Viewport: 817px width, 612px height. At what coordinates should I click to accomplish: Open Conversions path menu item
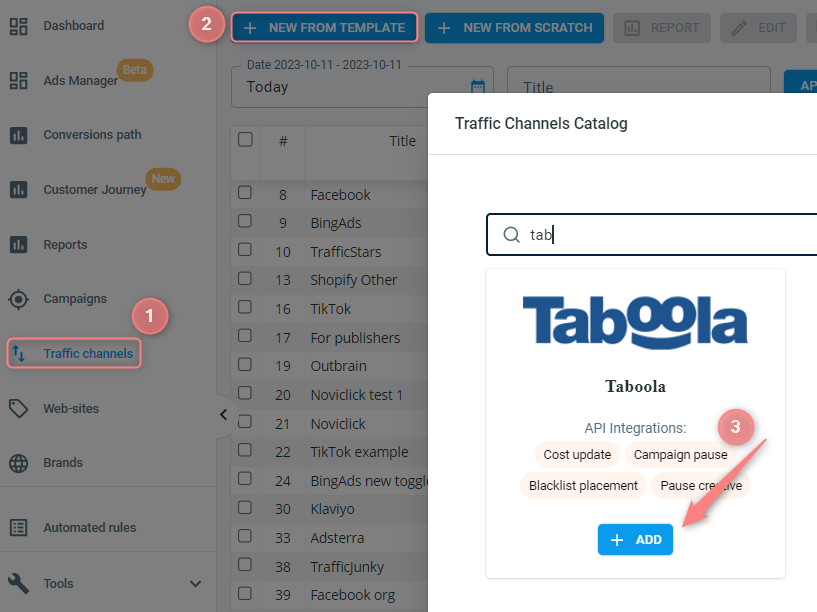(92, 135)
